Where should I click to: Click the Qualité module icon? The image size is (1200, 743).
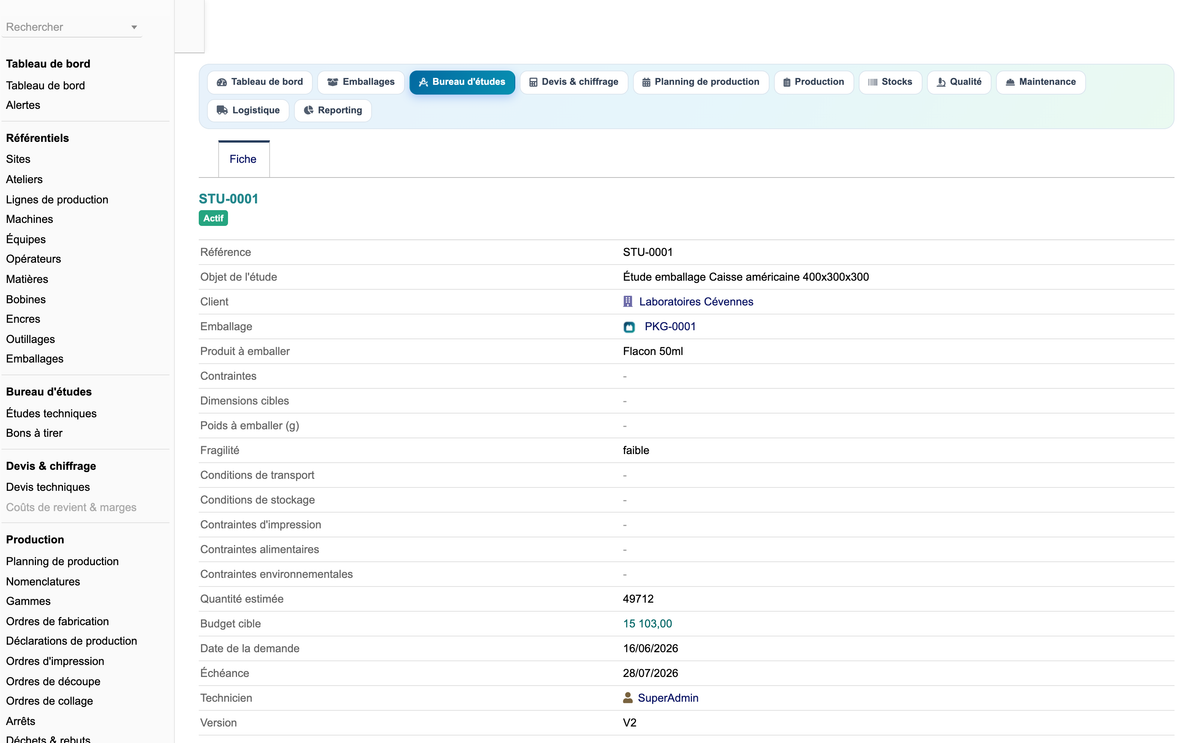tap(941, 82)
